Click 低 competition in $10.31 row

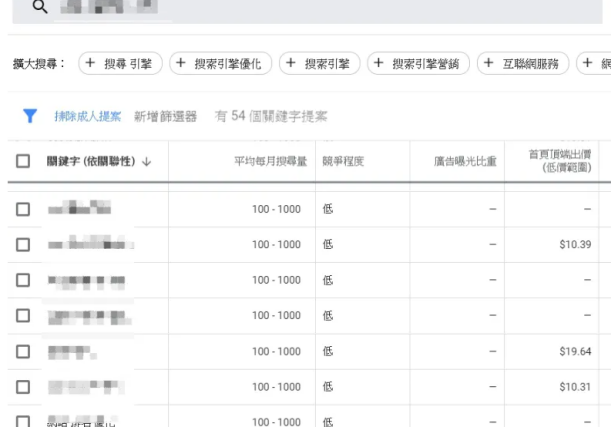click(328, 386)
